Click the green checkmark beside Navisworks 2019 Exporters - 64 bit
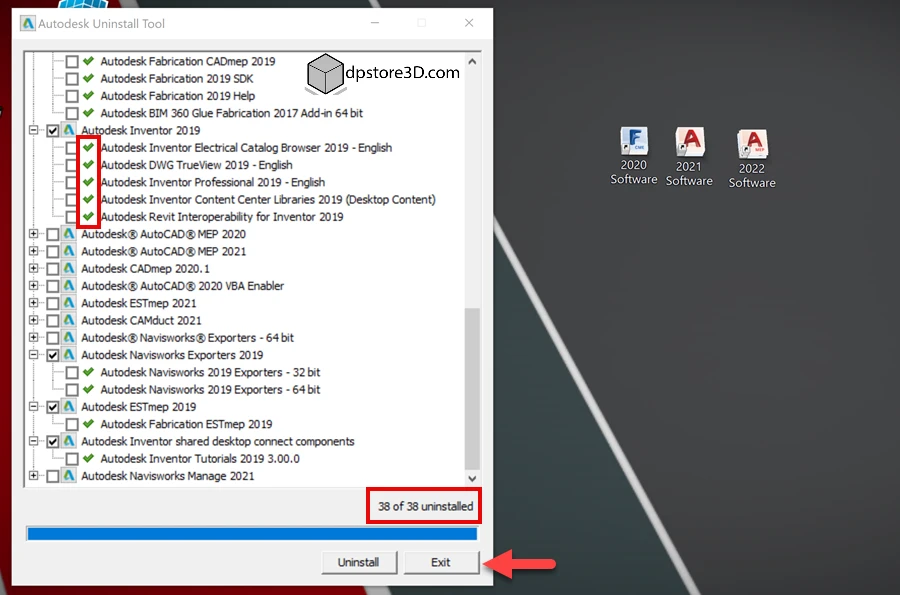 88,389
